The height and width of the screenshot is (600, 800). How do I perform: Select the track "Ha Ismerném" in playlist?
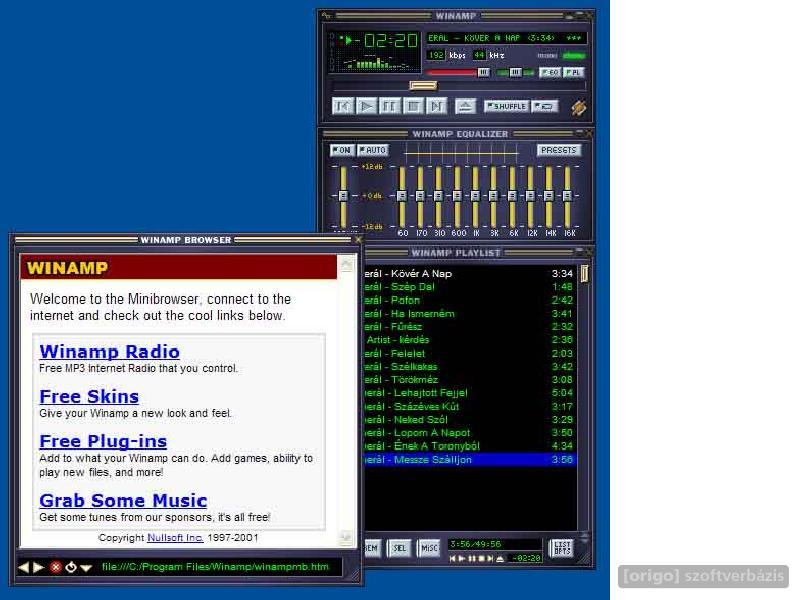click(469, 313)
